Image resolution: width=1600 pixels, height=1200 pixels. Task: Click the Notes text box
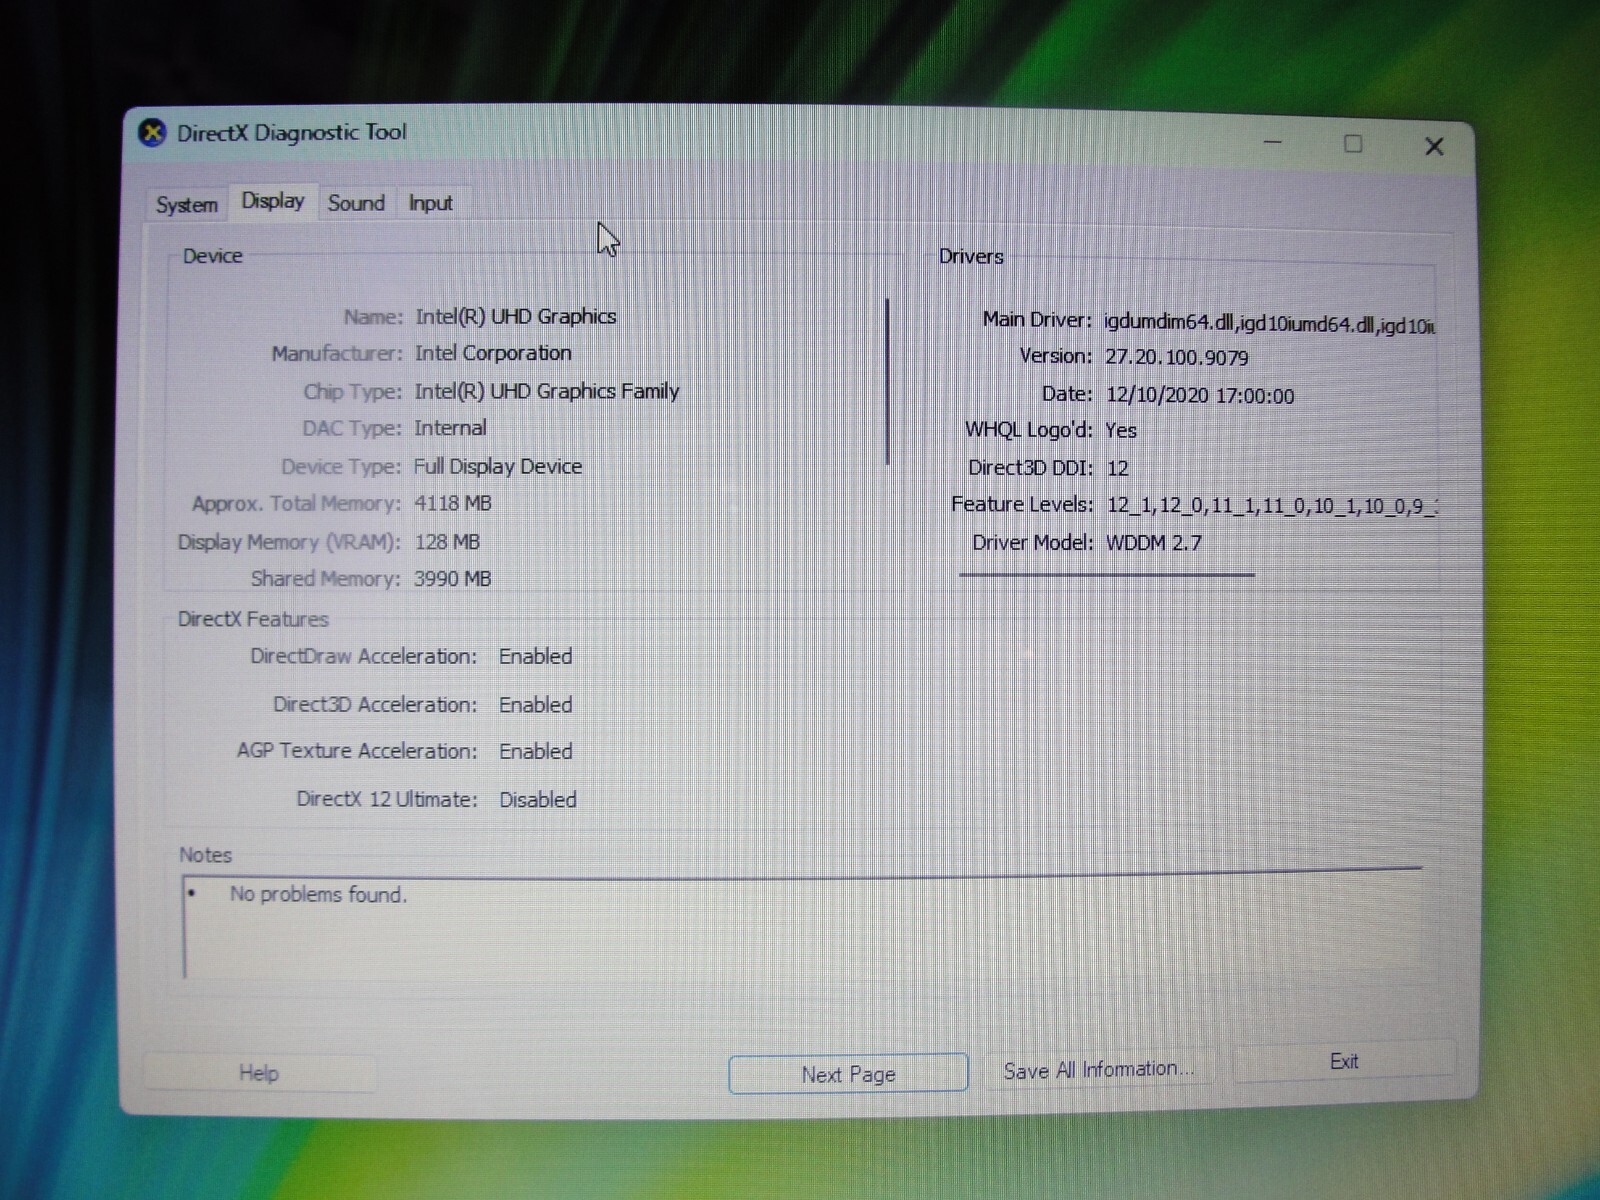[x=802, y=925]
